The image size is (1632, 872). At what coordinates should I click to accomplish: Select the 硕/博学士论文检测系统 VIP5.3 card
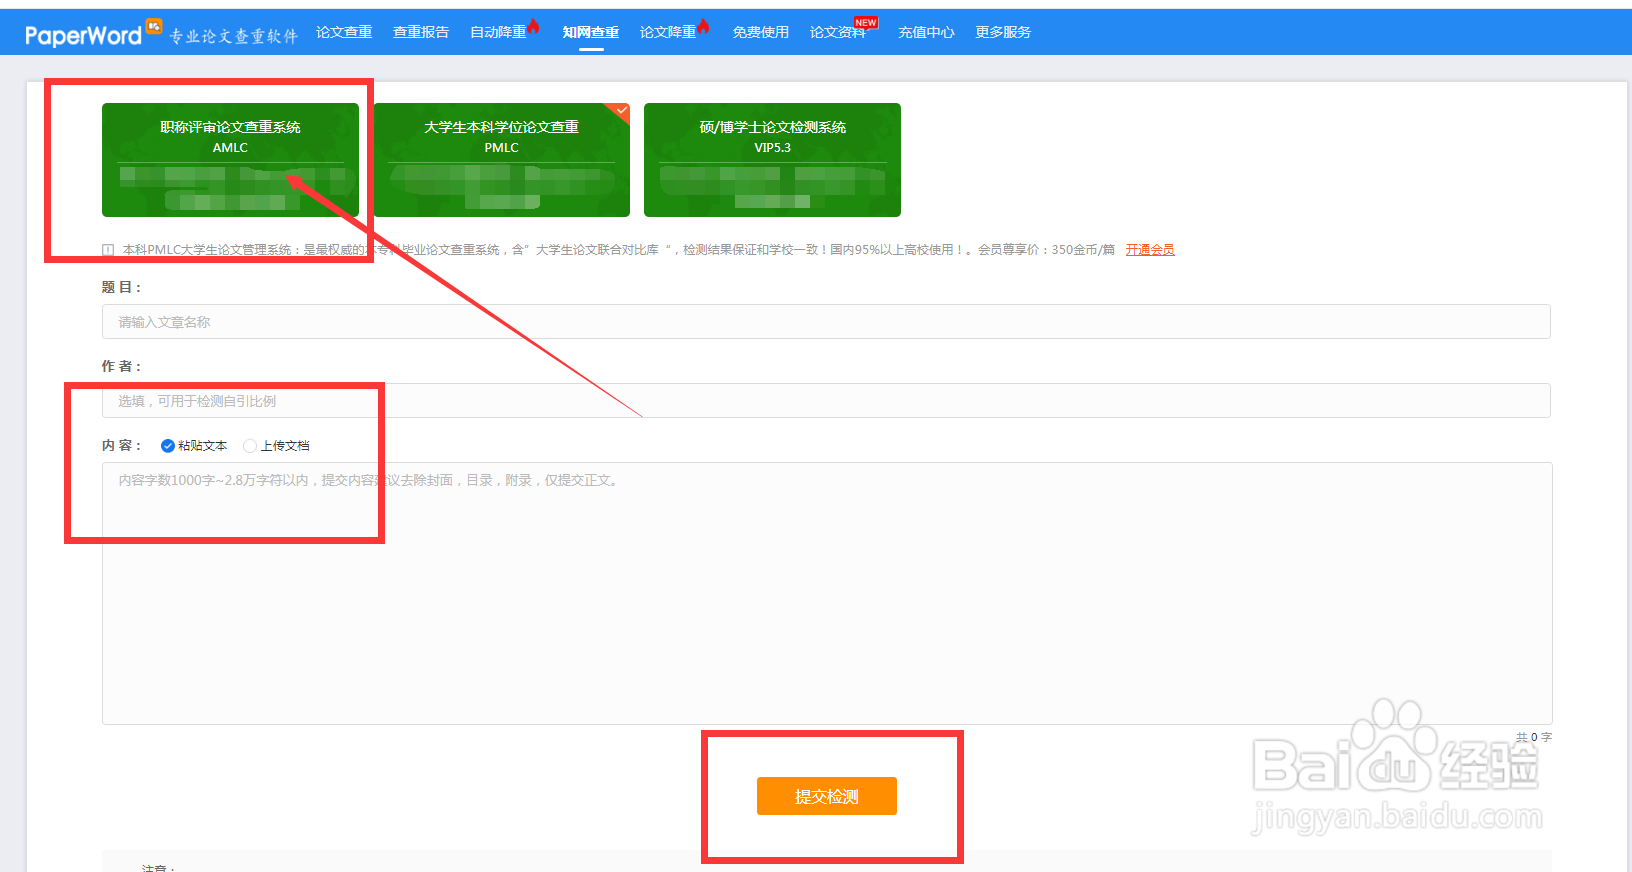[x=772, y=160]
